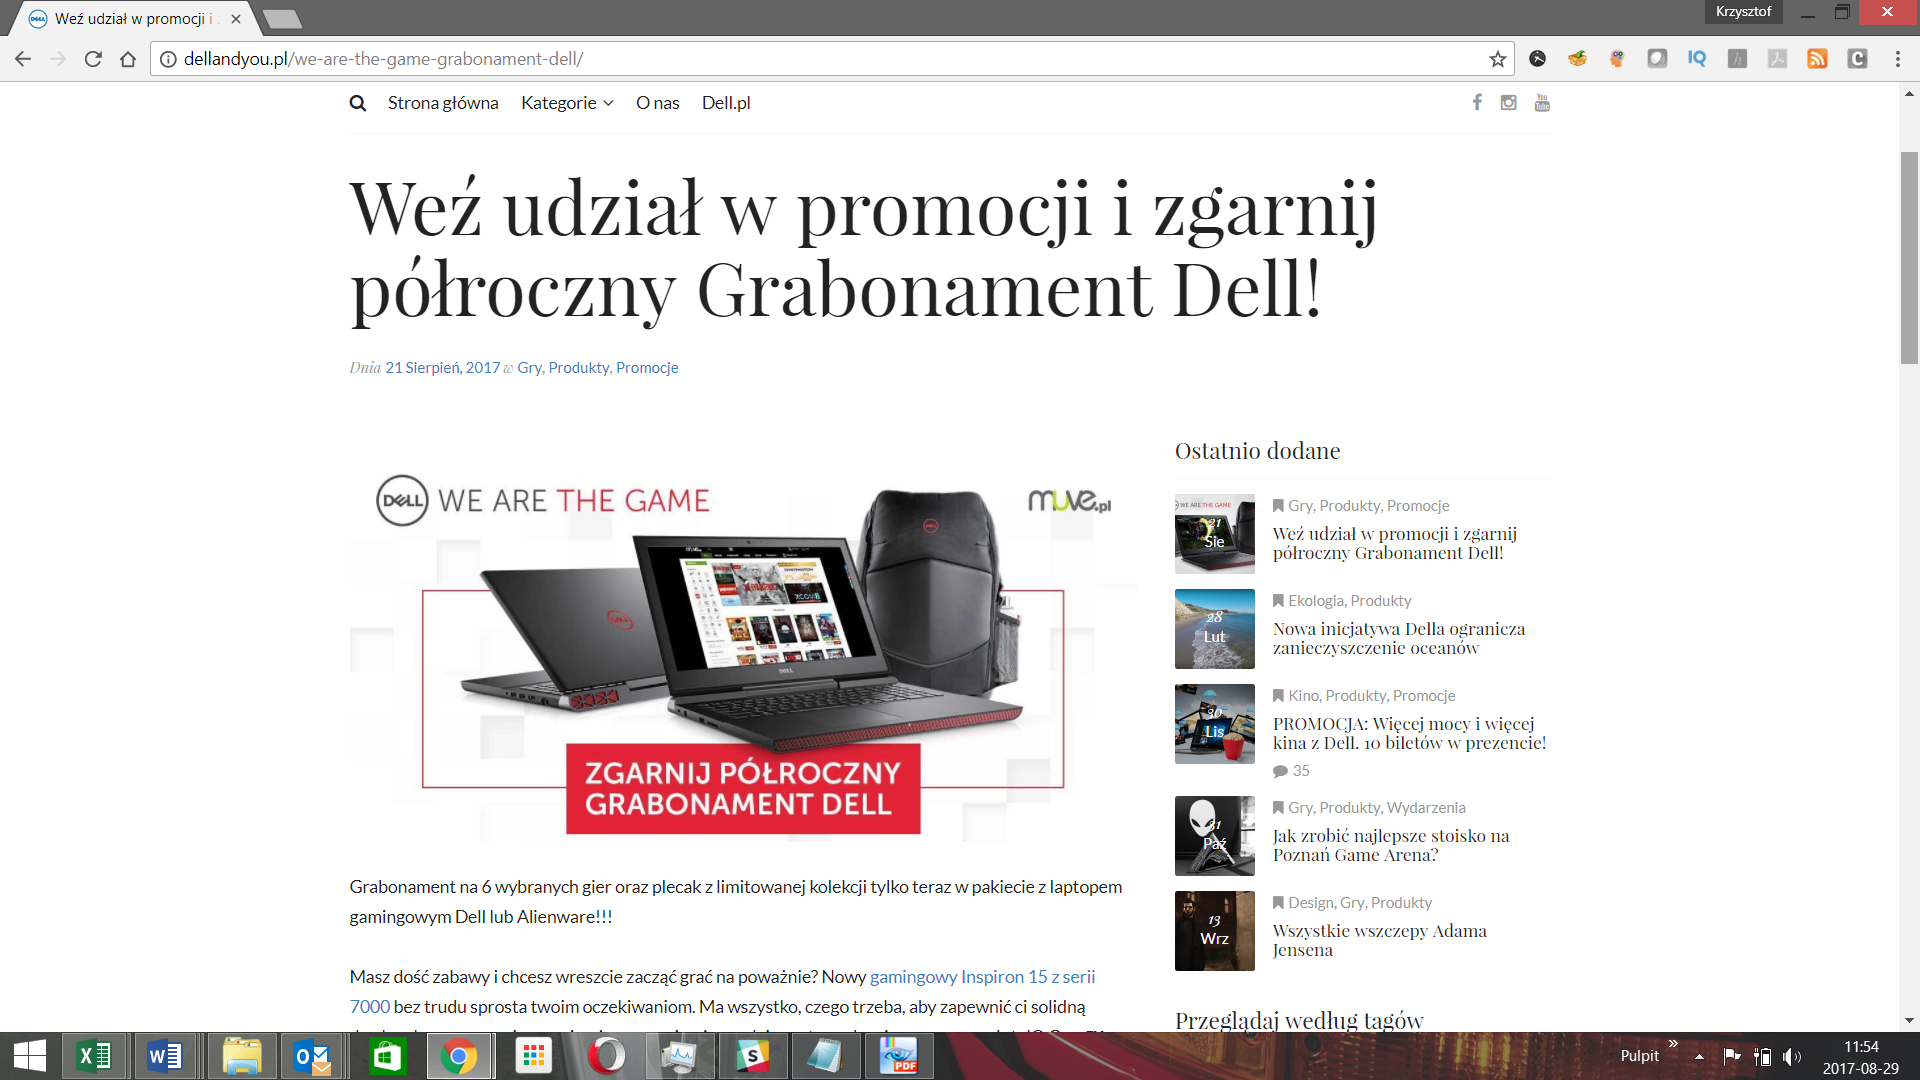Click the RSS feed extension icon
This screenshot has width=1920, height=1080.
tap(1817, 59)
